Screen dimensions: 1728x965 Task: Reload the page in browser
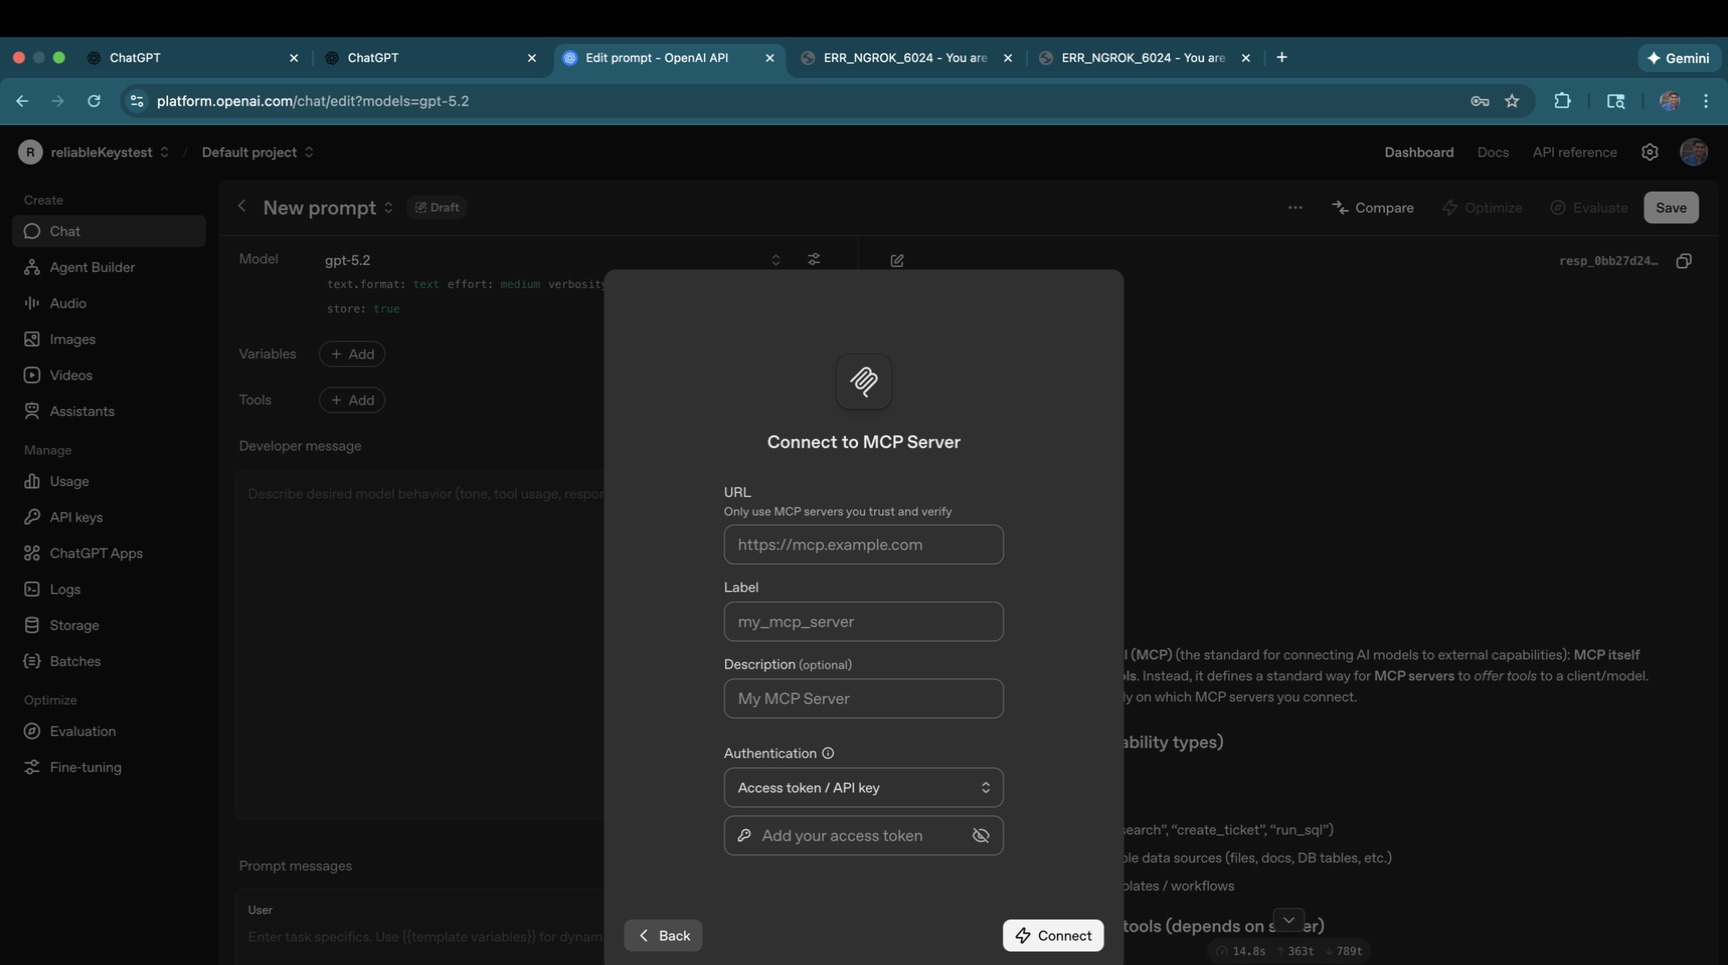point(94,101)
